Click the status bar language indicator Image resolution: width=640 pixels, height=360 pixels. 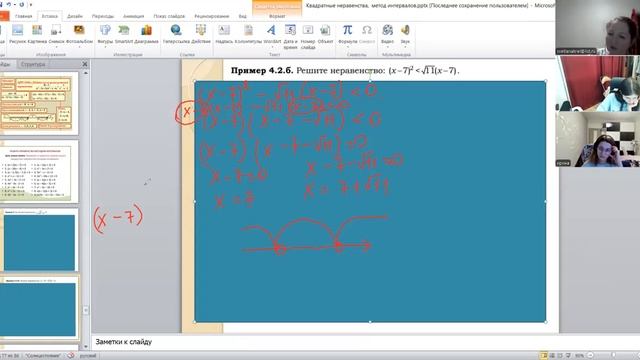coord(88,356)
